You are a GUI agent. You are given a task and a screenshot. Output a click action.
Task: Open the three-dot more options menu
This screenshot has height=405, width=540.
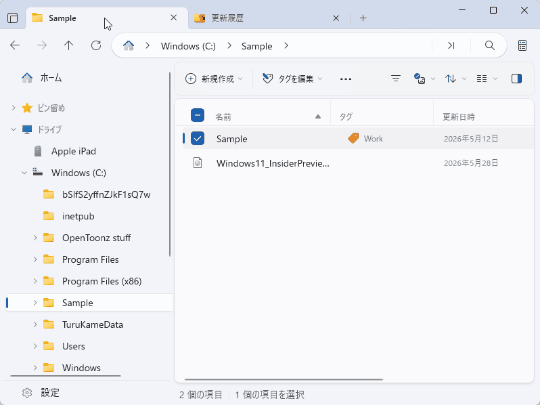(345, 79)
